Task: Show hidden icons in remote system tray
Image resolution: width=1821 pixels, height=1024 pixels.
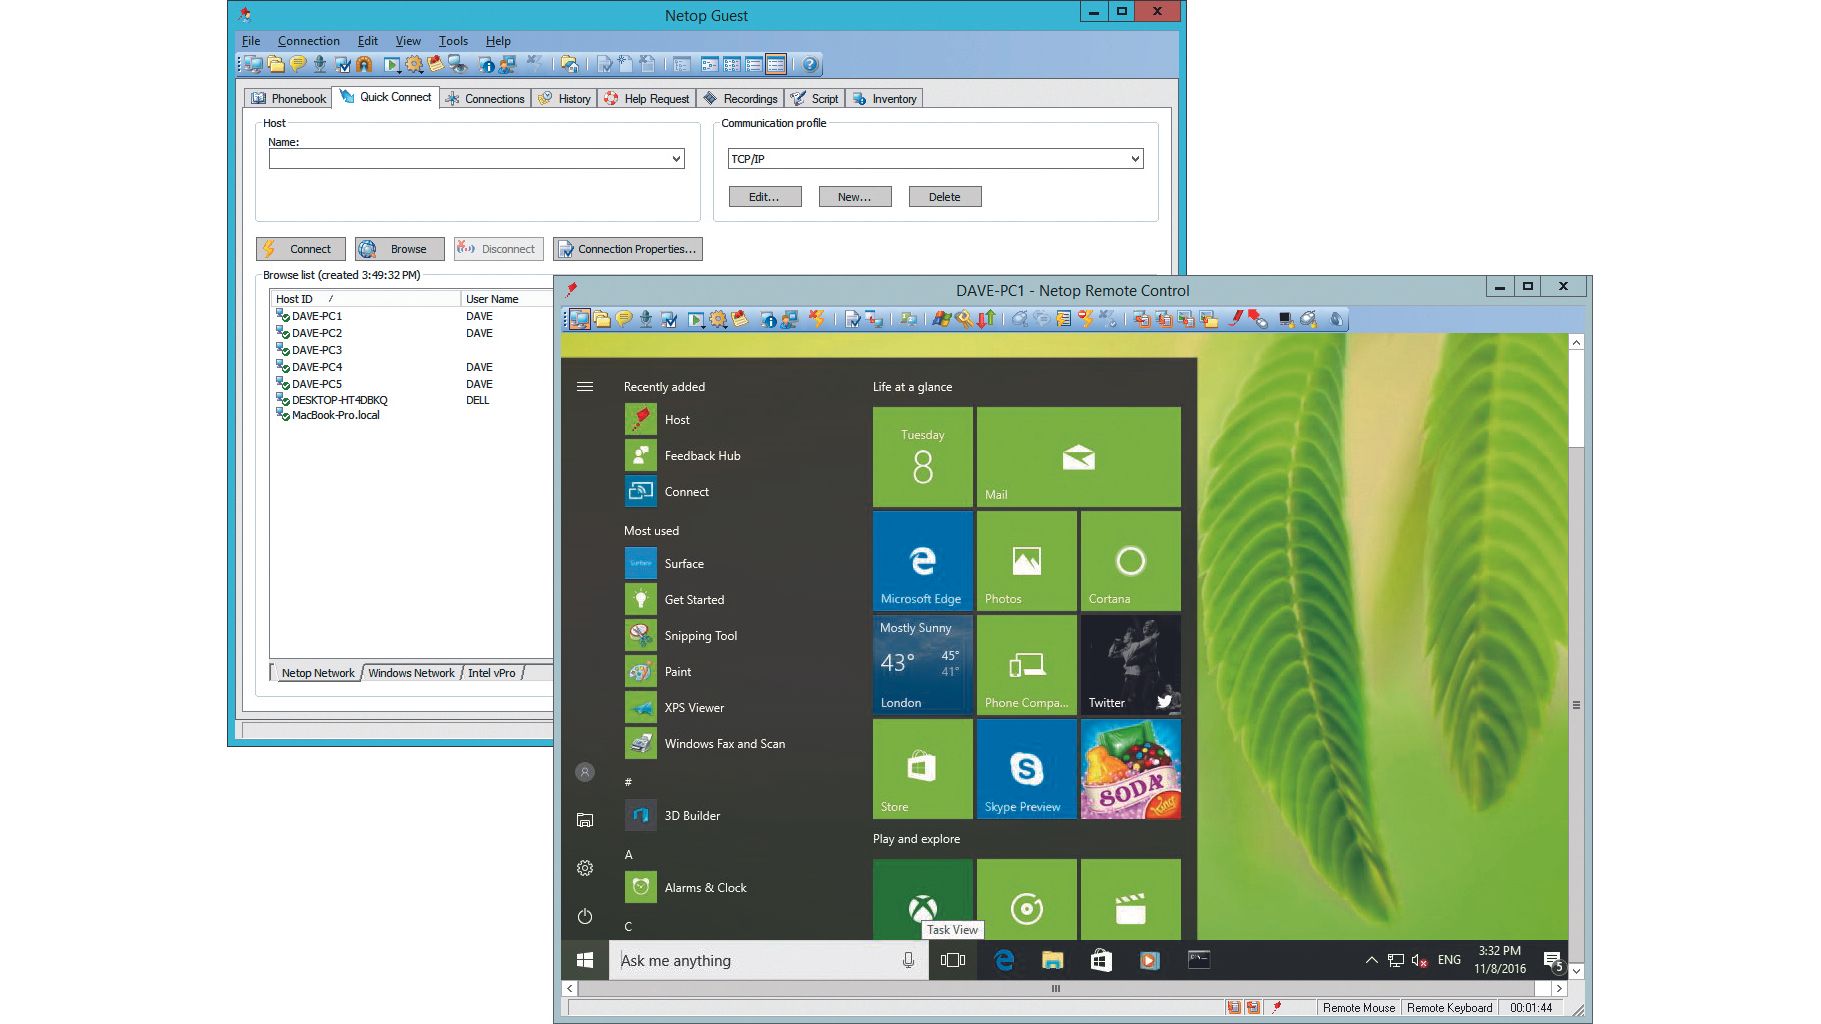Action: pyautogui.click(x=1371, y=960)
